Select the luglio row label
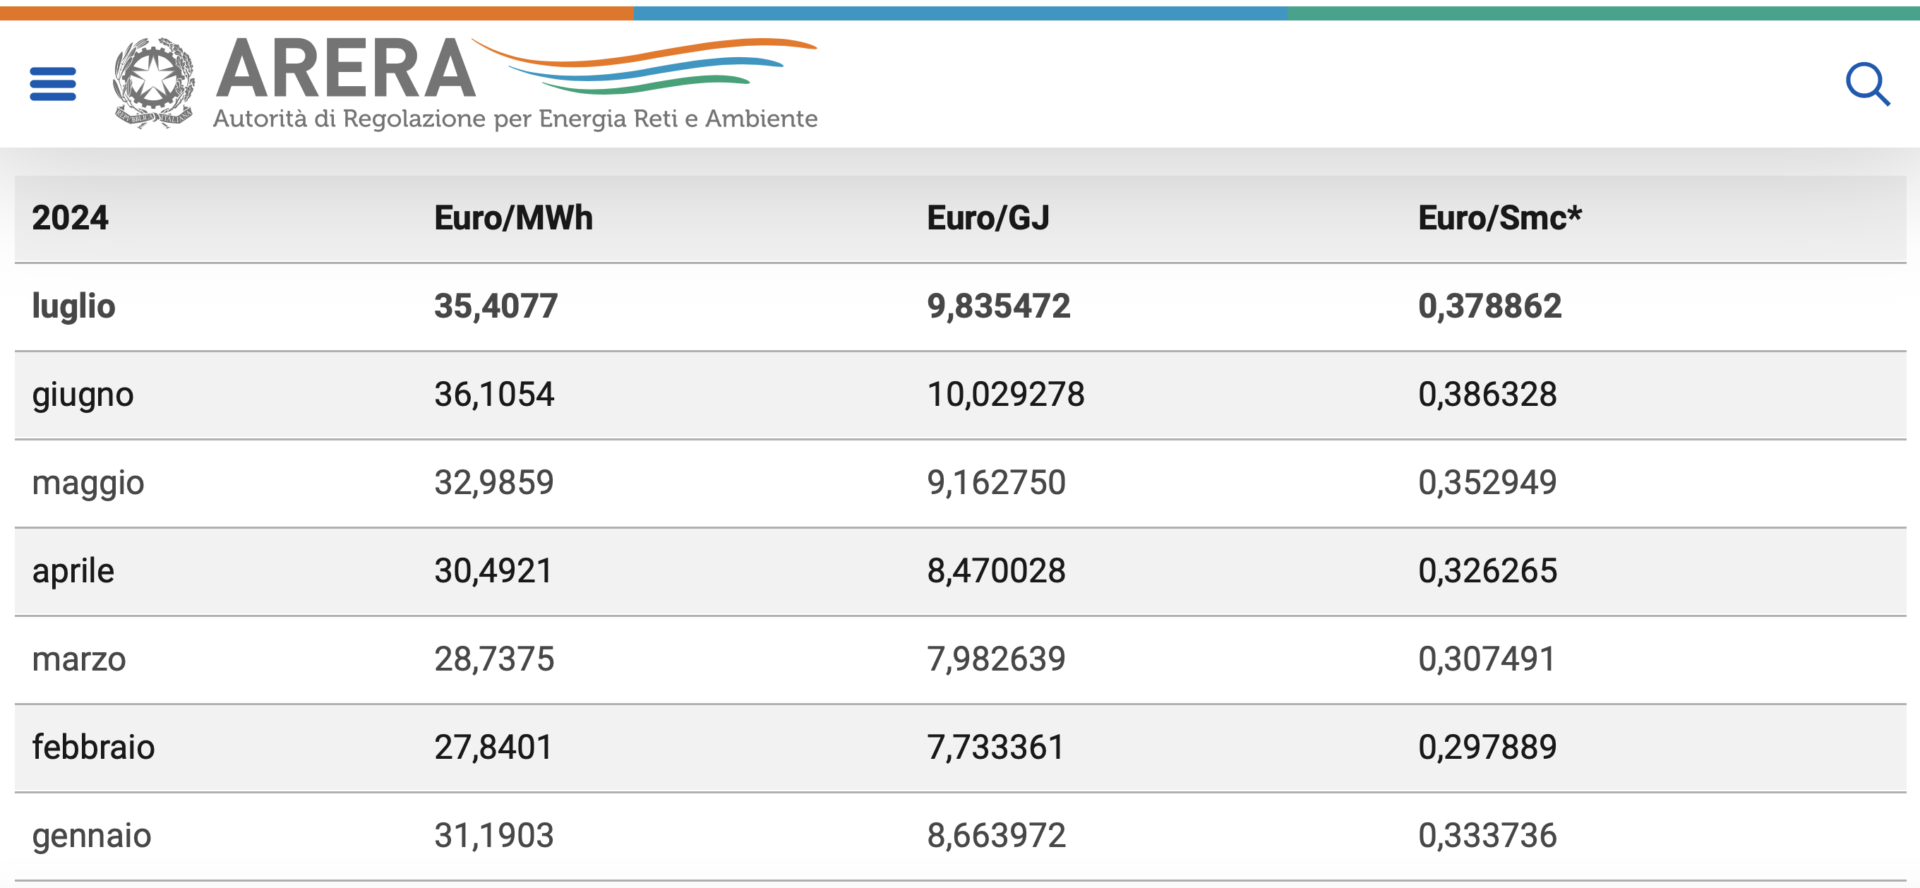 click(x=74, y=306)
